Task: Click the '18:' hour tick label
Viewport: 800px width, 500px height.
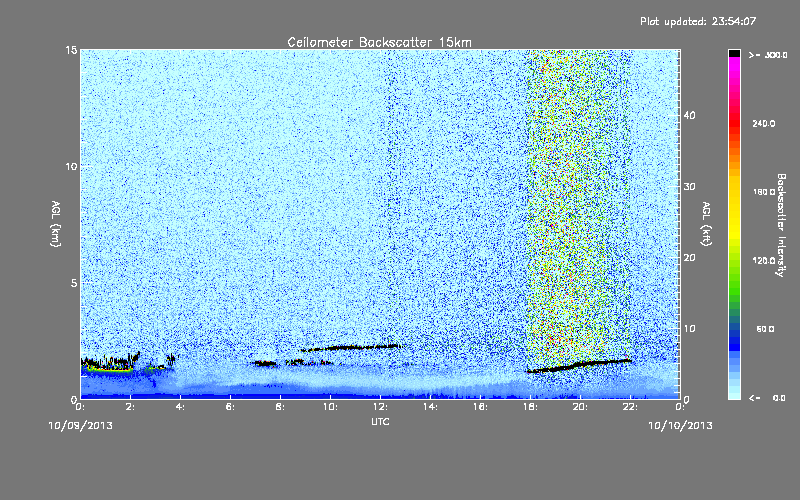Action: coord(530,407)
